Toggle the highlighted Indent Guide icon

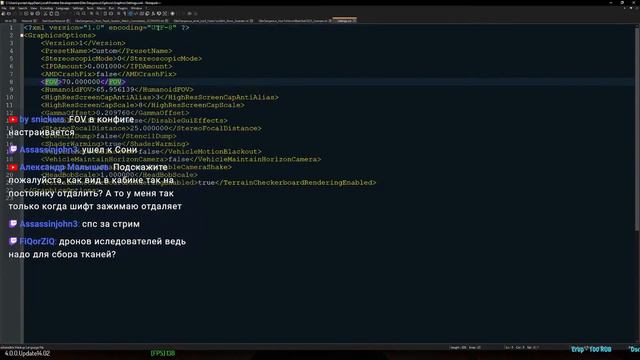(130, 13)
